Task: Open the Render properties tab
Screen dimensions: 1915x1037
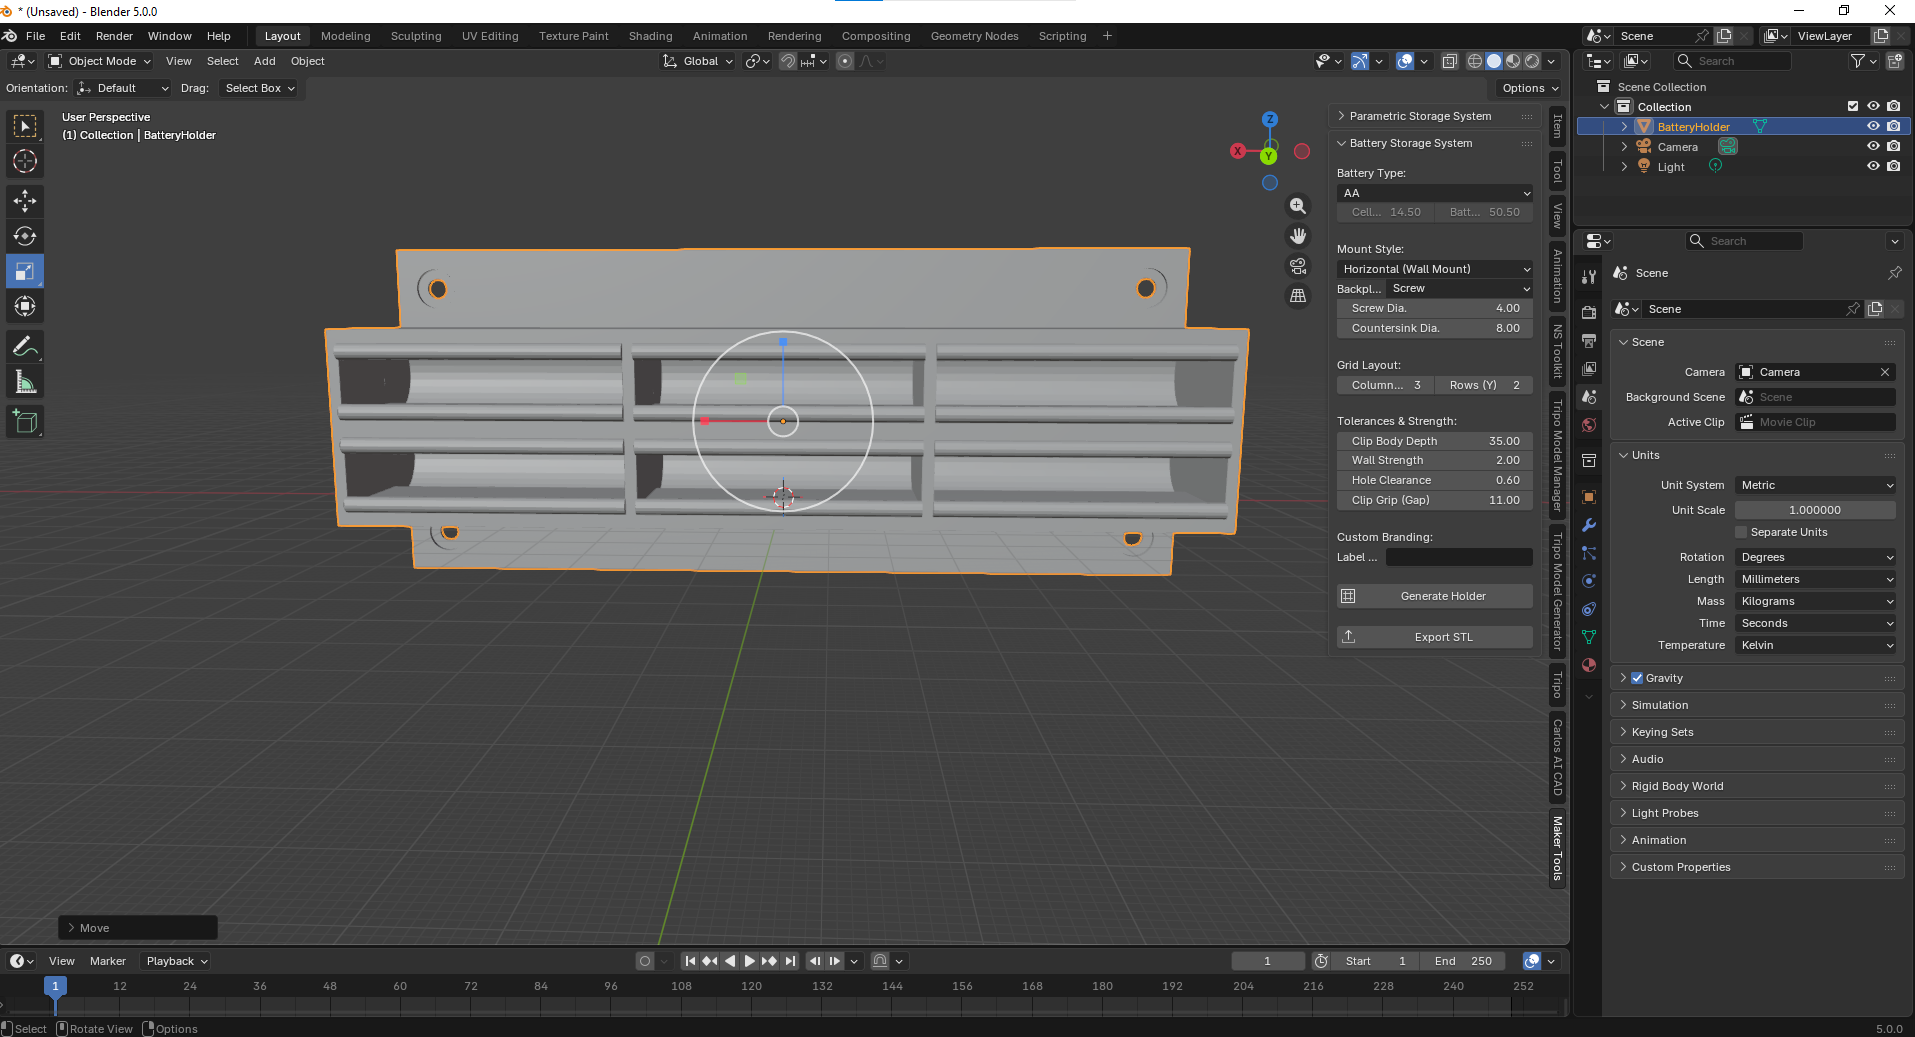Action: (1588, 311)
